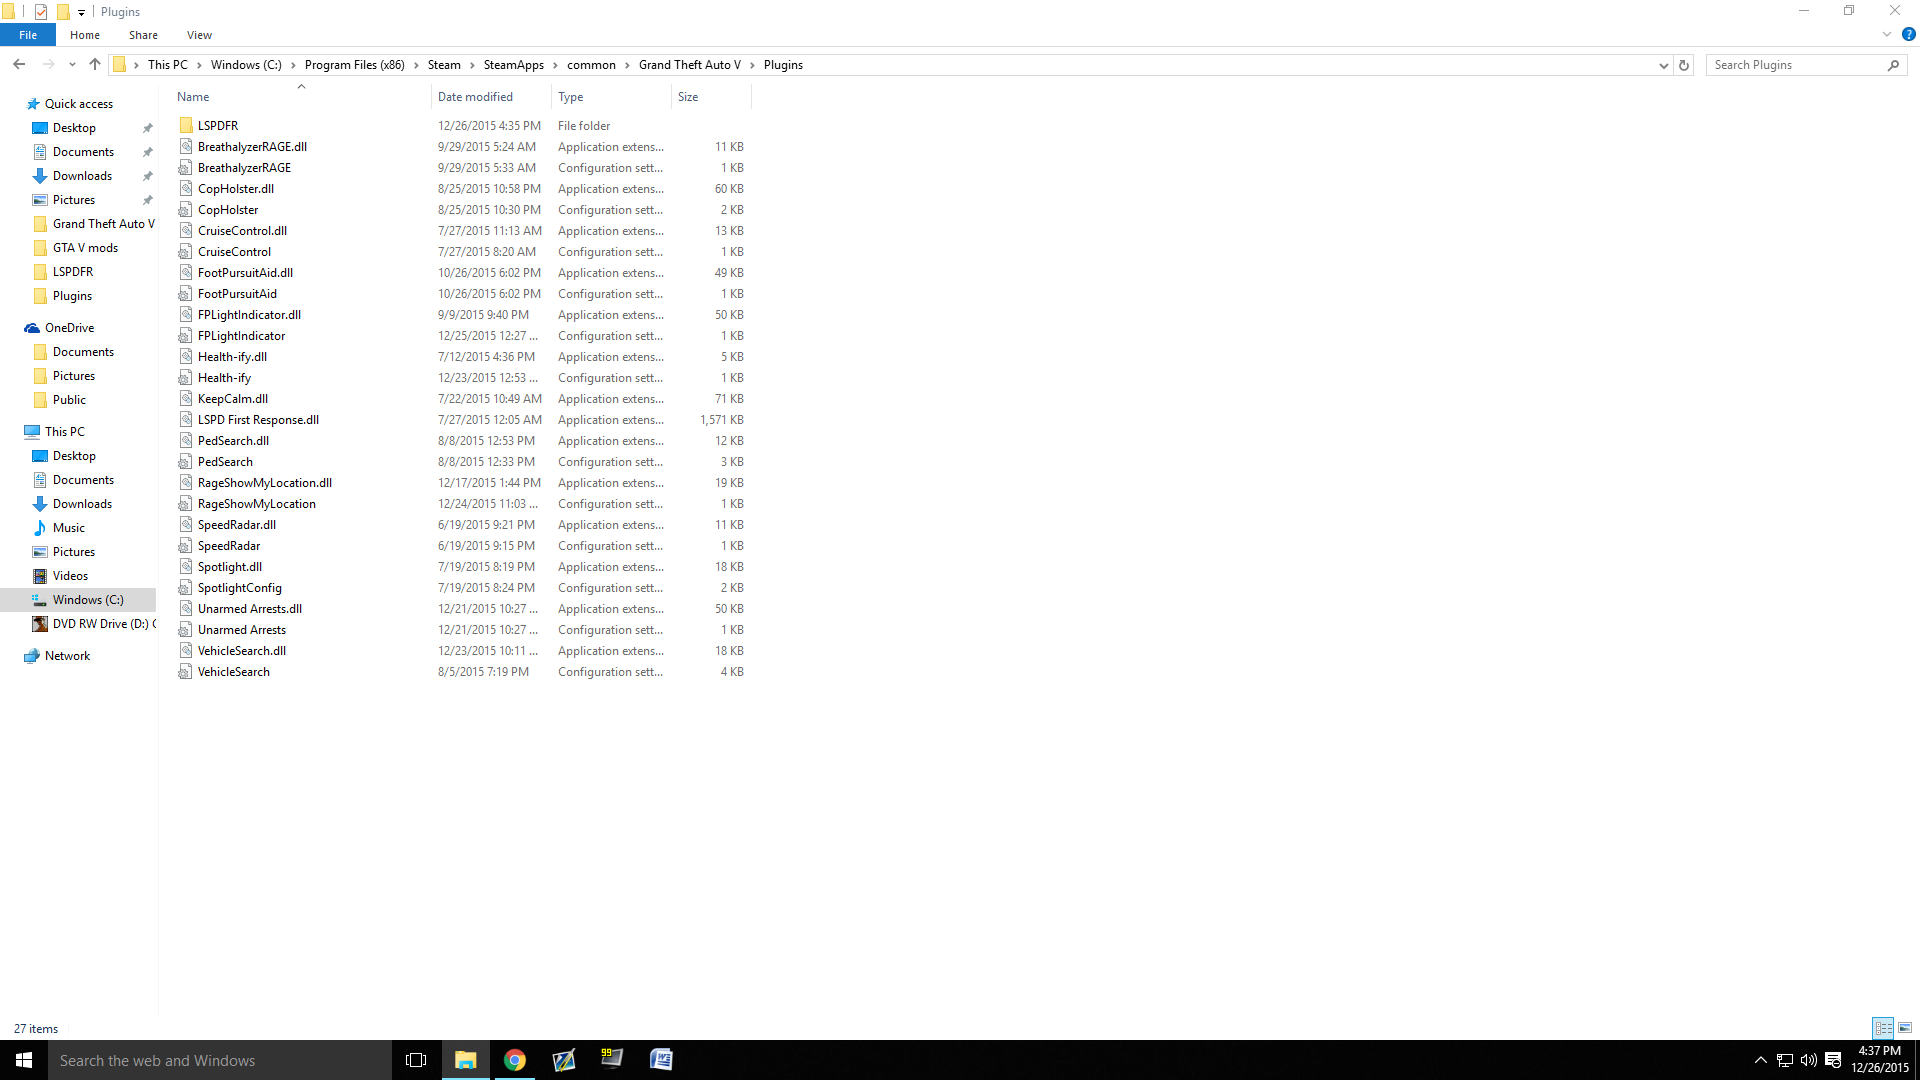Expand the ribbon with chevron arrow
The image size is (1920, 1080).
tap(1887, 34)
